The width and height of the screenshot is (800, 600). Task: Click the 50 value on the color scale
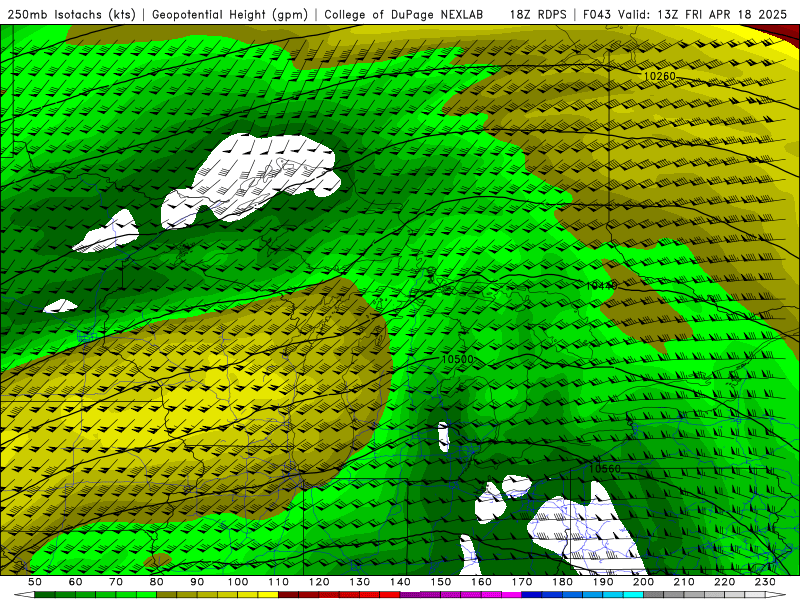point(35,582)
